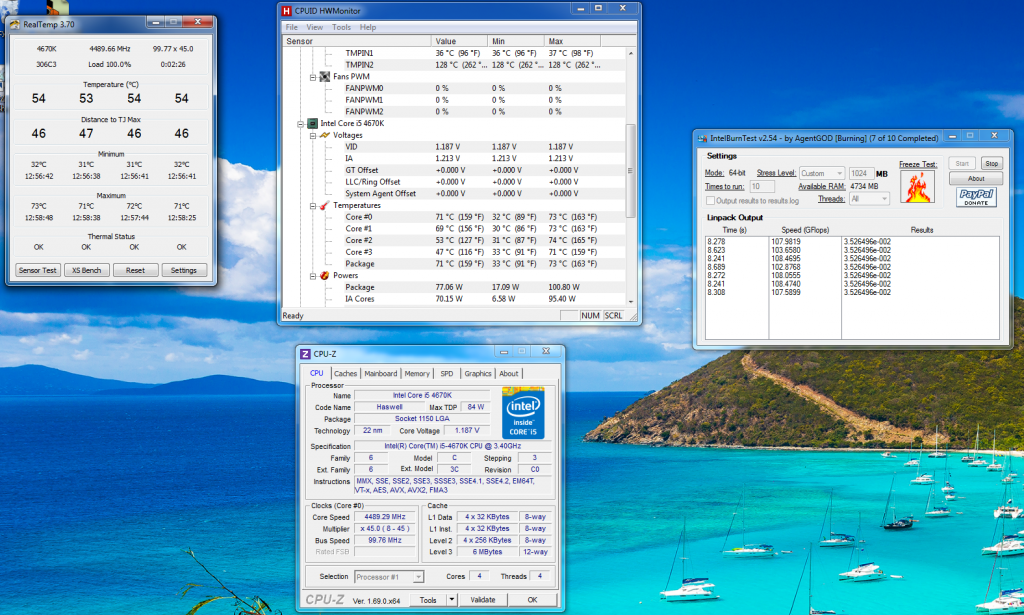The image size is (1024, 615).
Task: Switch to the Caches tab in CPU-Z
Action: [x=345, y=373]
